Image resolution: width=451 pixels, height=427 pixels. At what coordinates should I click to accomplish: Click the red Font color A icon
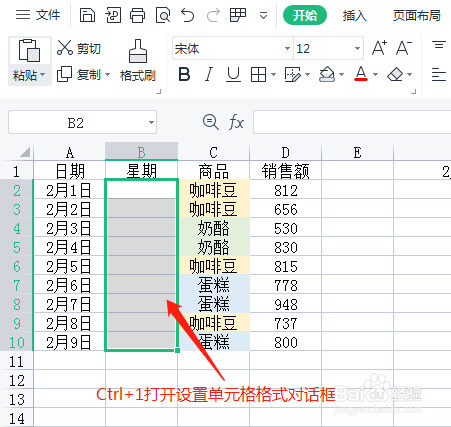361,74
